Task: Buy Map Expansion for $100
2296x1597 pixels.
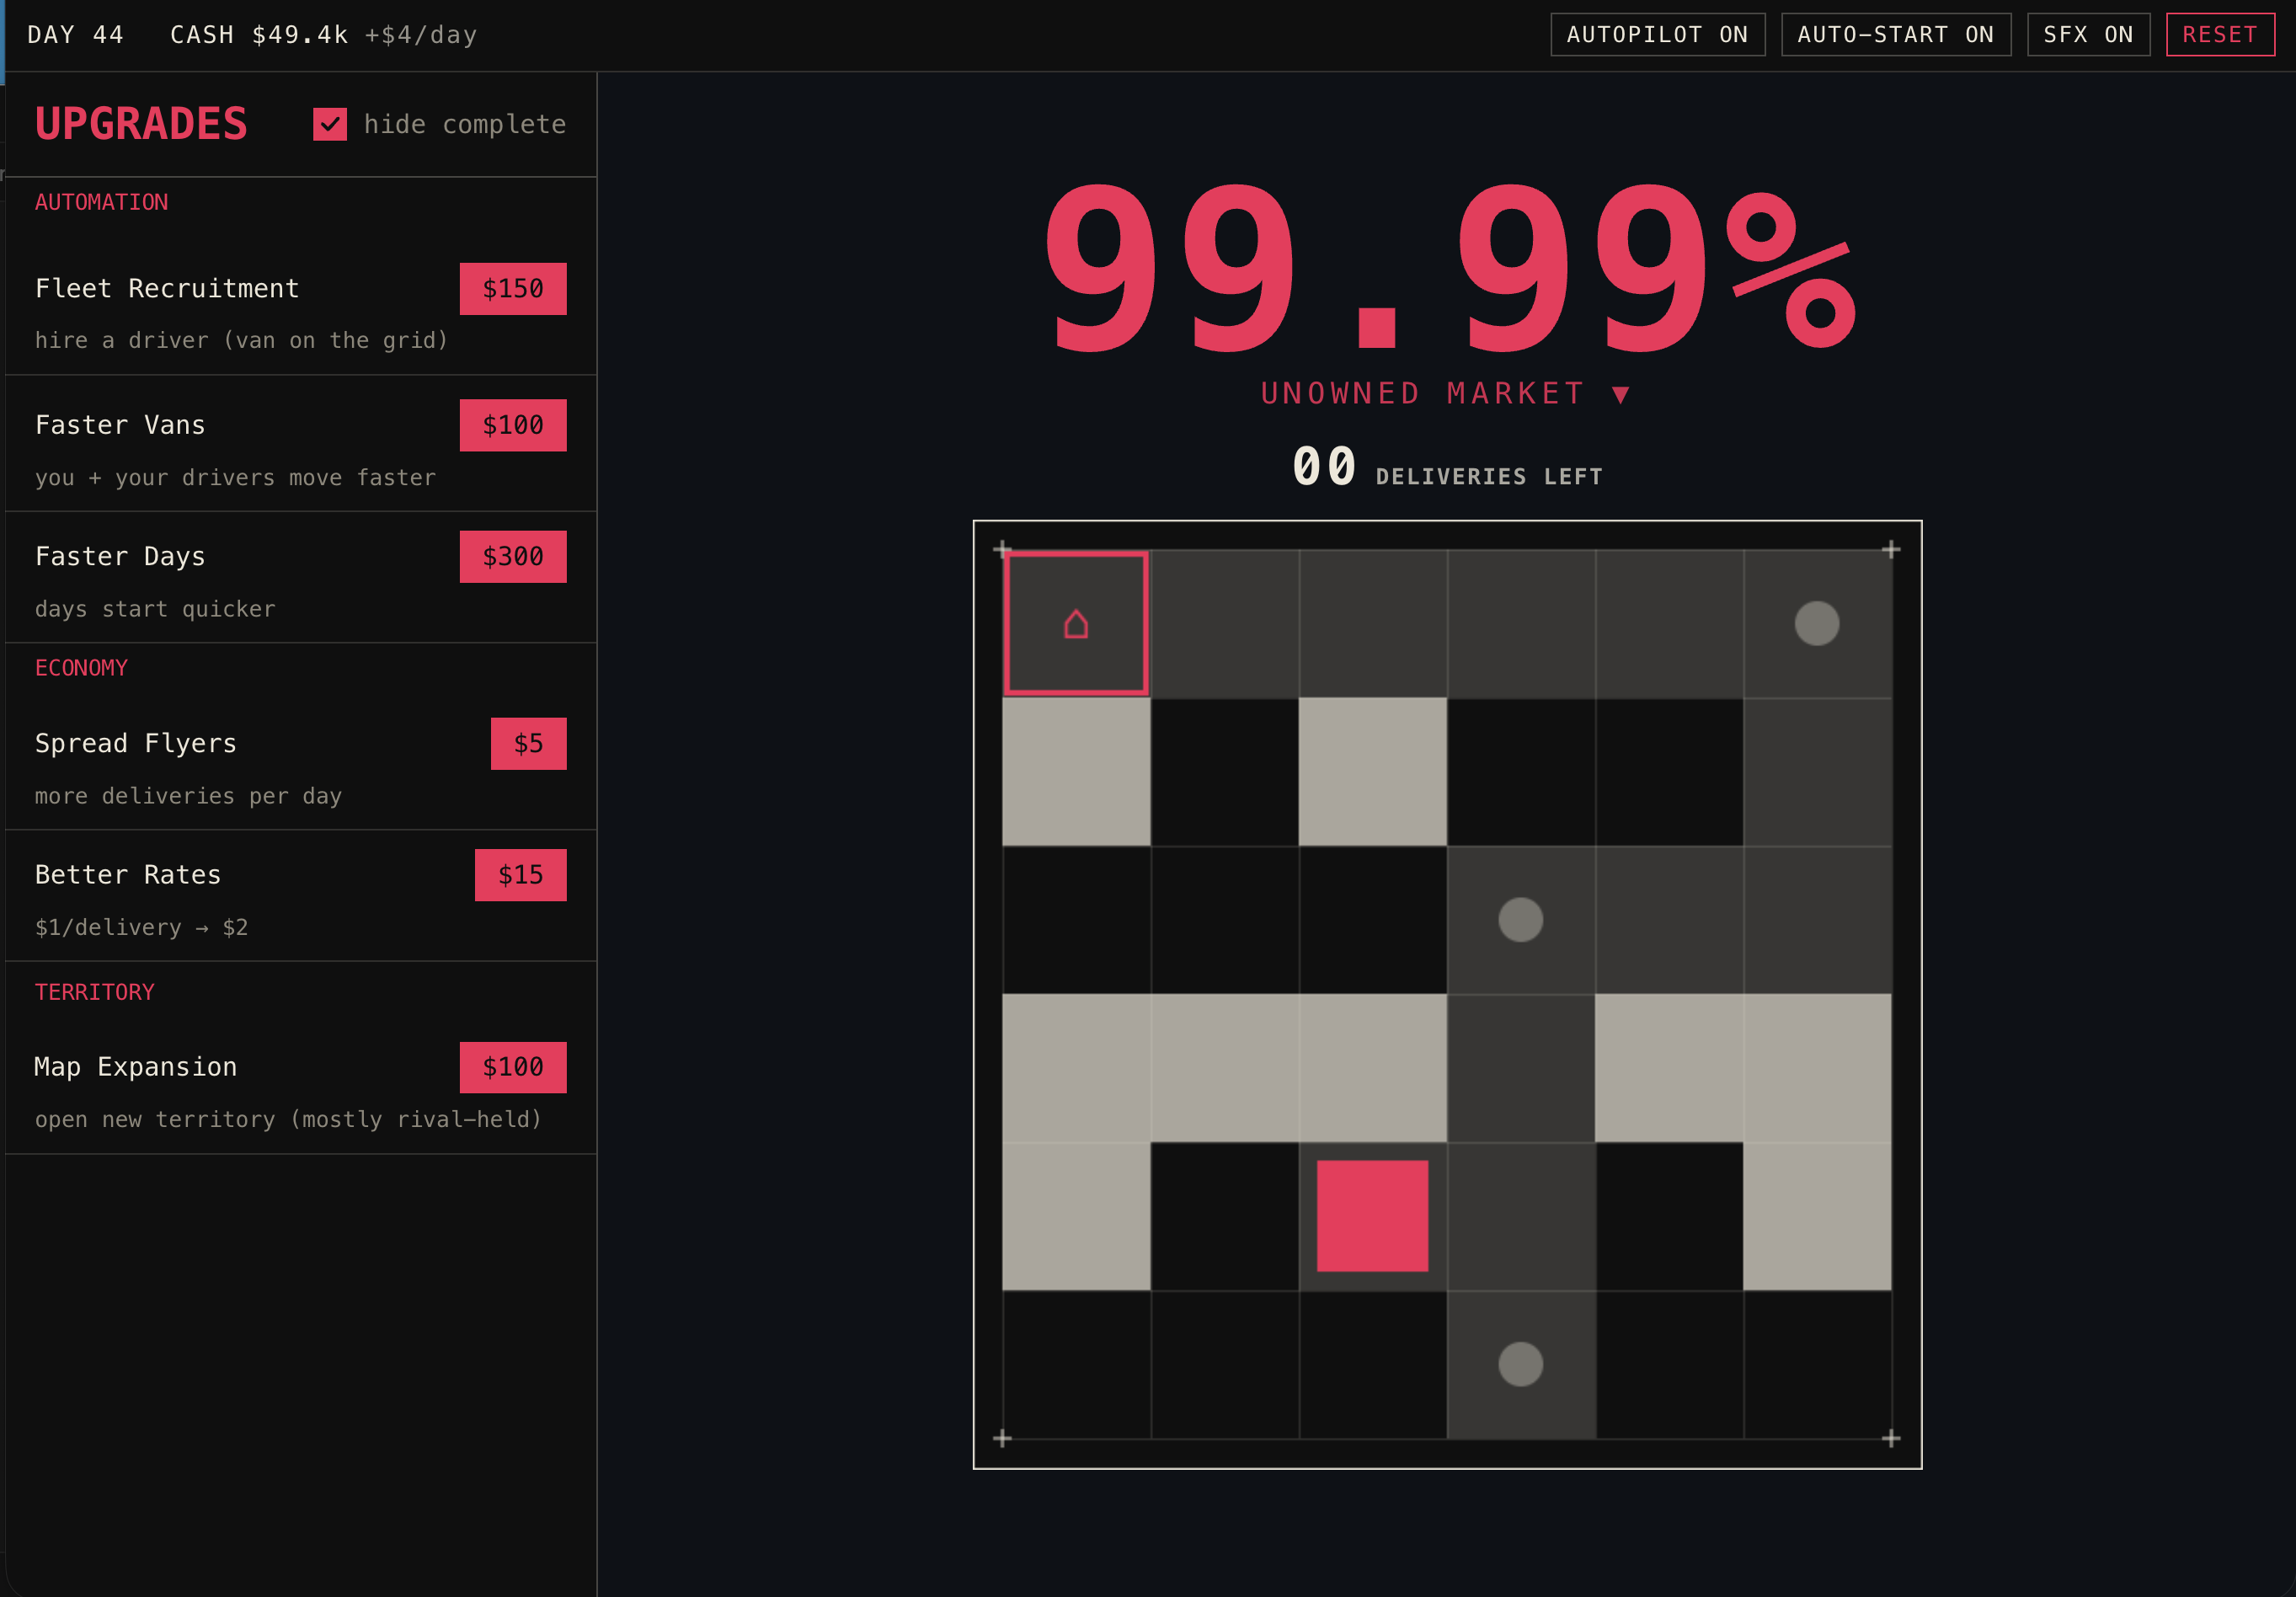Action: pos(513,1067)
